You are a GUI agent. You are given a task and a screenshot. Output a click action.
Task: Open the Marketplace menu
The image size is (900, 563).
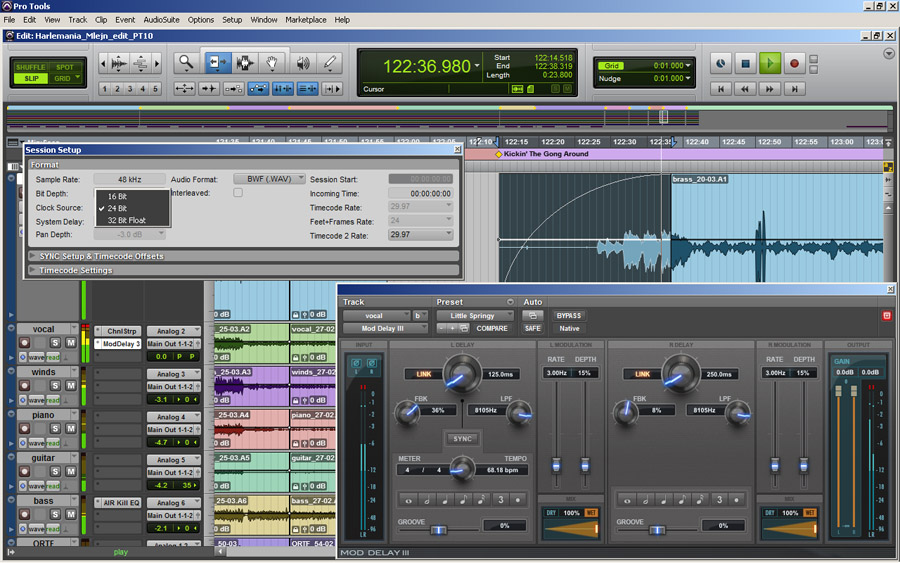305,19
